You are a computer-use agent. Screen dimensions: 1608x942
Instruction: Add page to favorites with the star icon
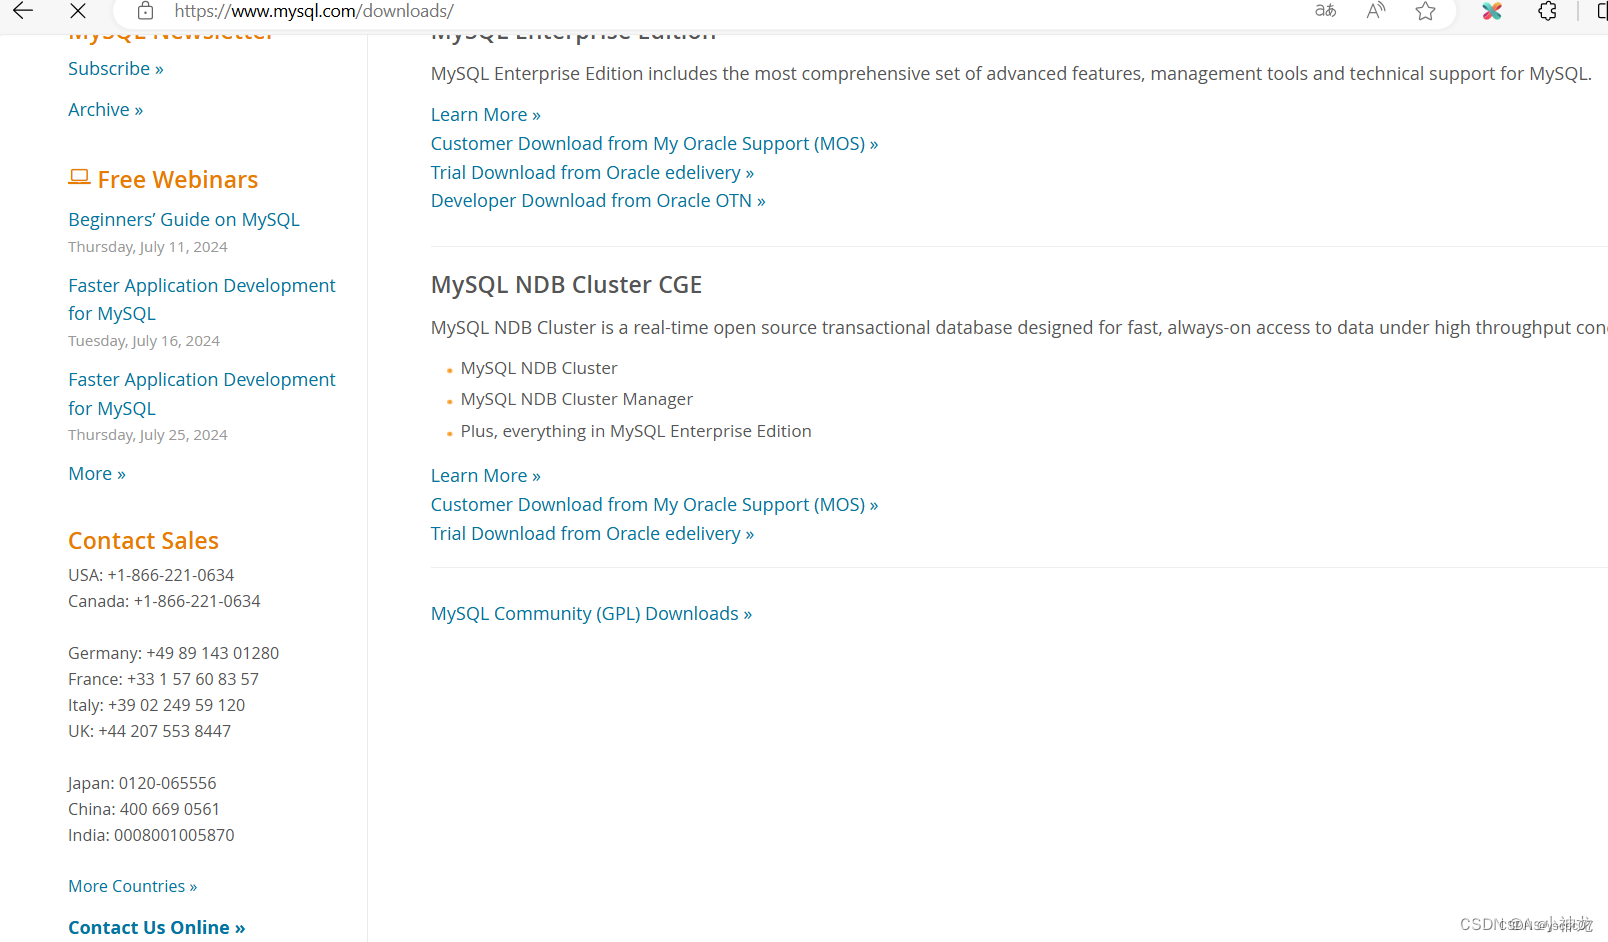(x=1425, y=12)
